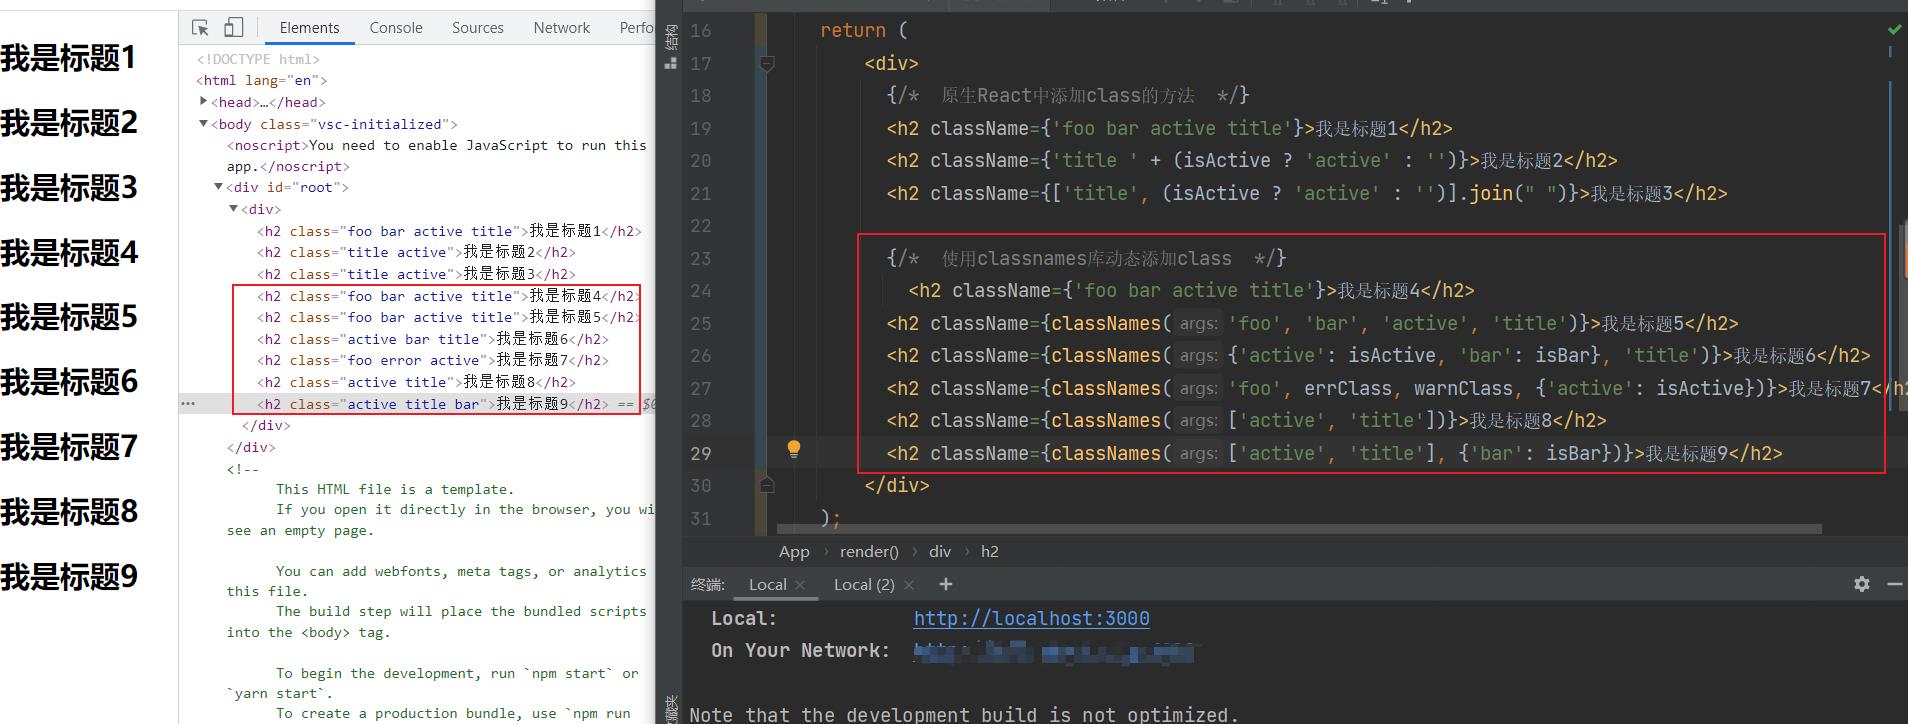Image resolution: width=1908 pixels, height=724 pixels.
Task: Click the 使用classnames库动态添加class comment on line 23
Action: point(1086,258)
